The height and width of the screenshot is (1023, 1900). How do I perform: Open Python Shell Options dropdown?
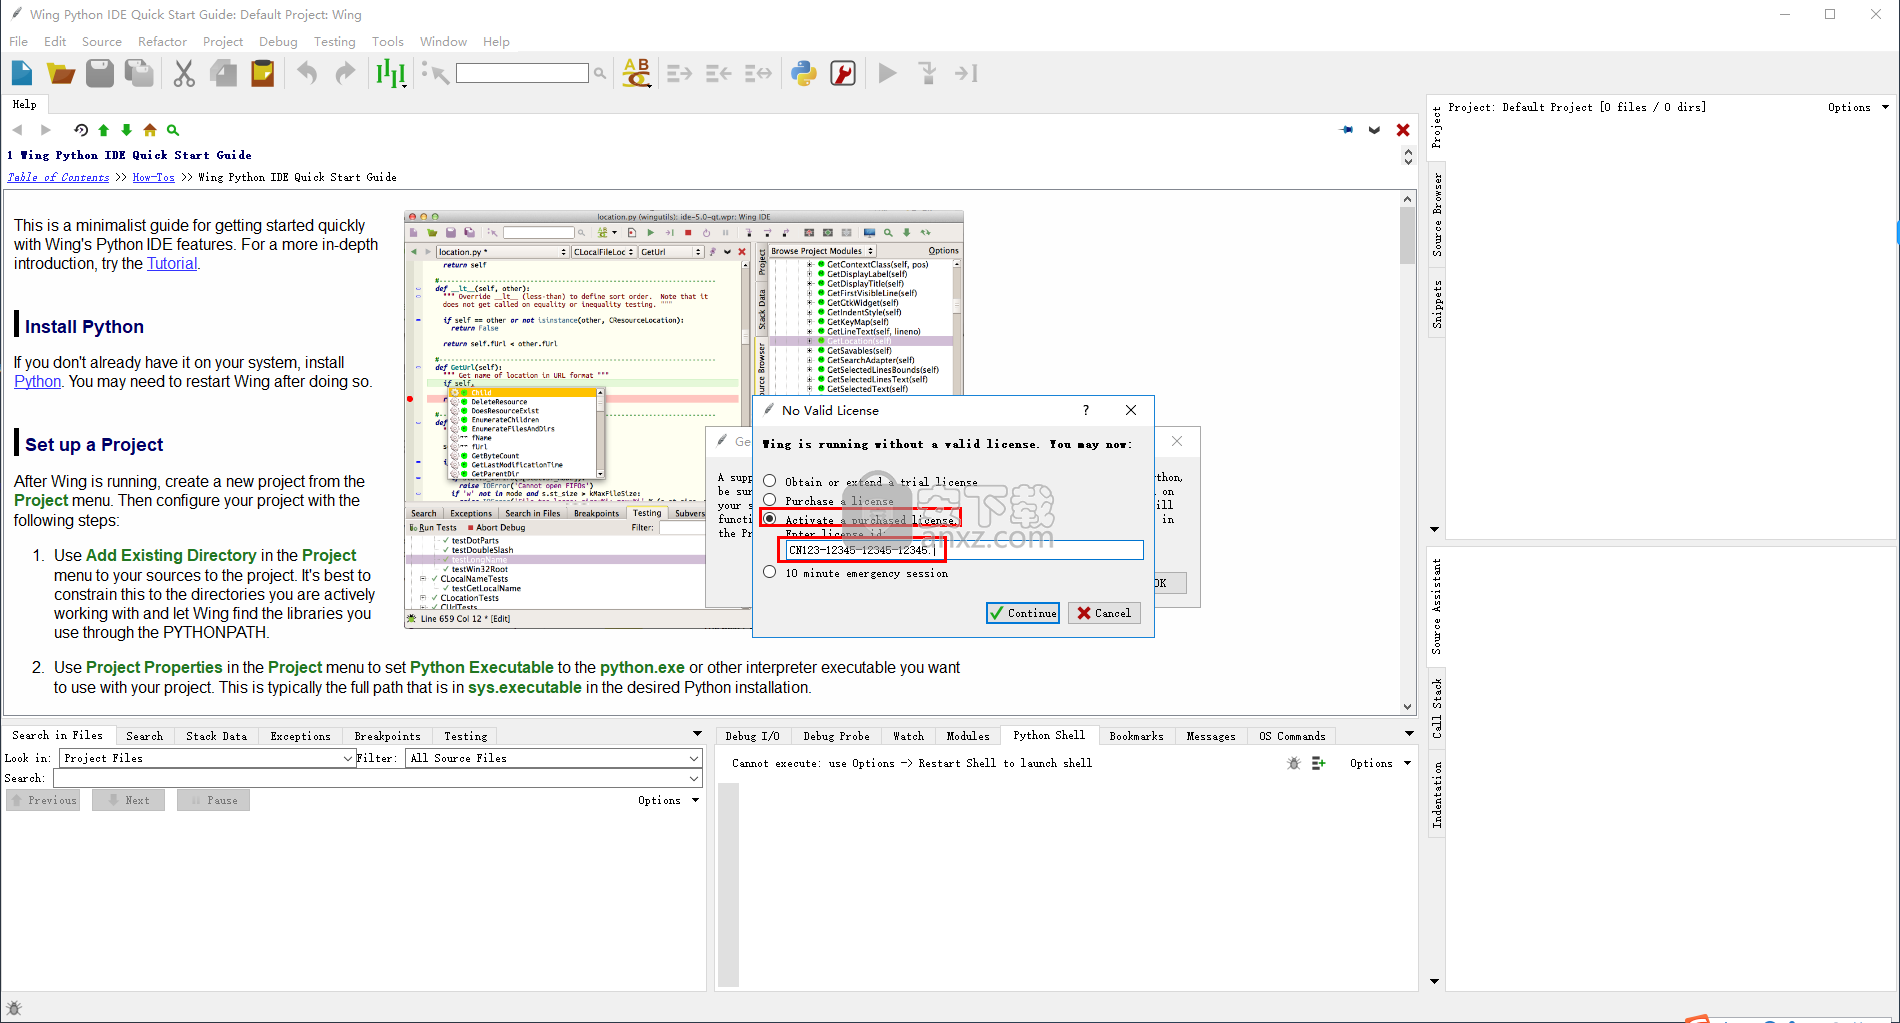[x=1380, y=763]
